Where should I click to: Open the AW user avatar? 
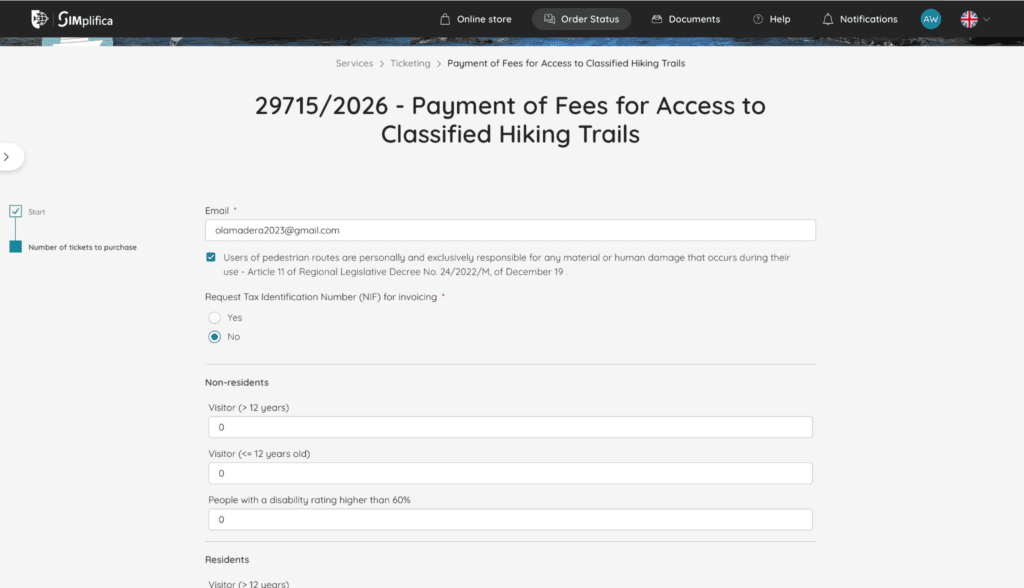(930, 19)
